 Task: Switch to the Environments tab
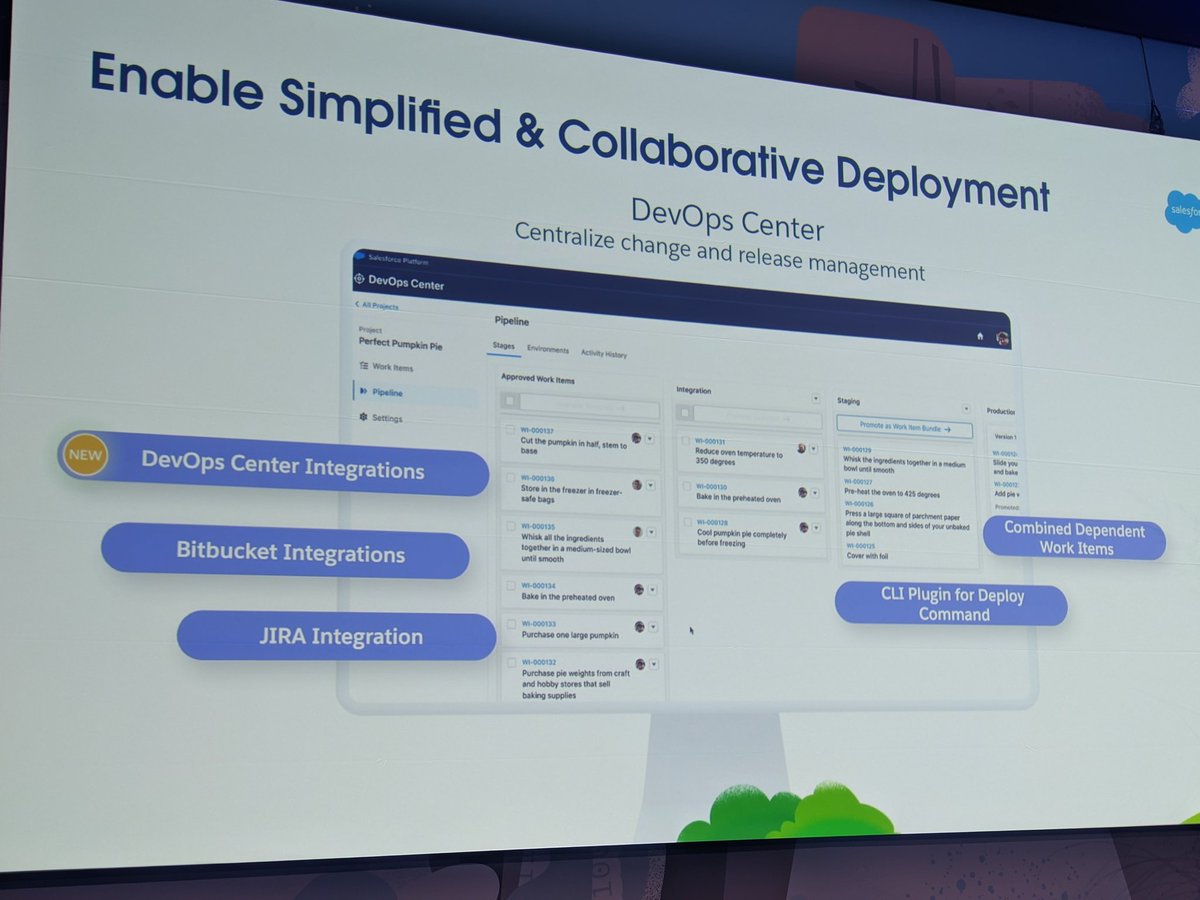click(x=548, y=349)
